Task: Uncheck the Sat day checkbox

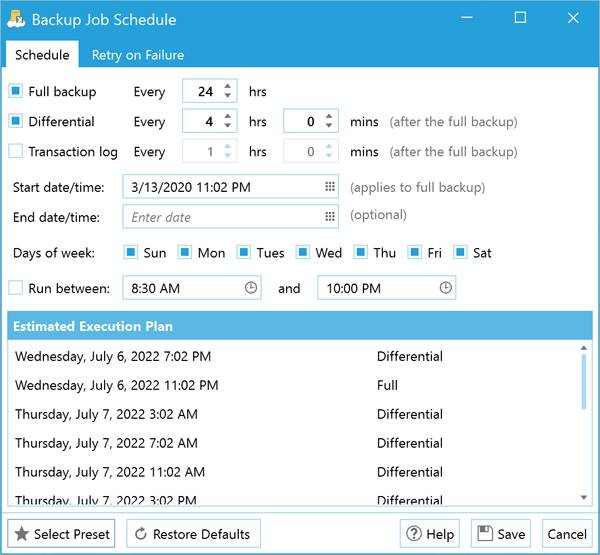Action: [461, 253]
